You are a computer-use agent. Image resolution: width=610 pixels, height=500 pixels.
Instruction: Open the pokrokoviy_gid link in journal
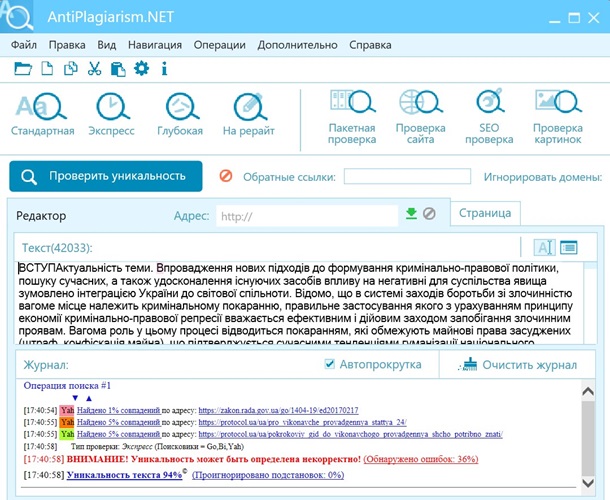point(351,434)
